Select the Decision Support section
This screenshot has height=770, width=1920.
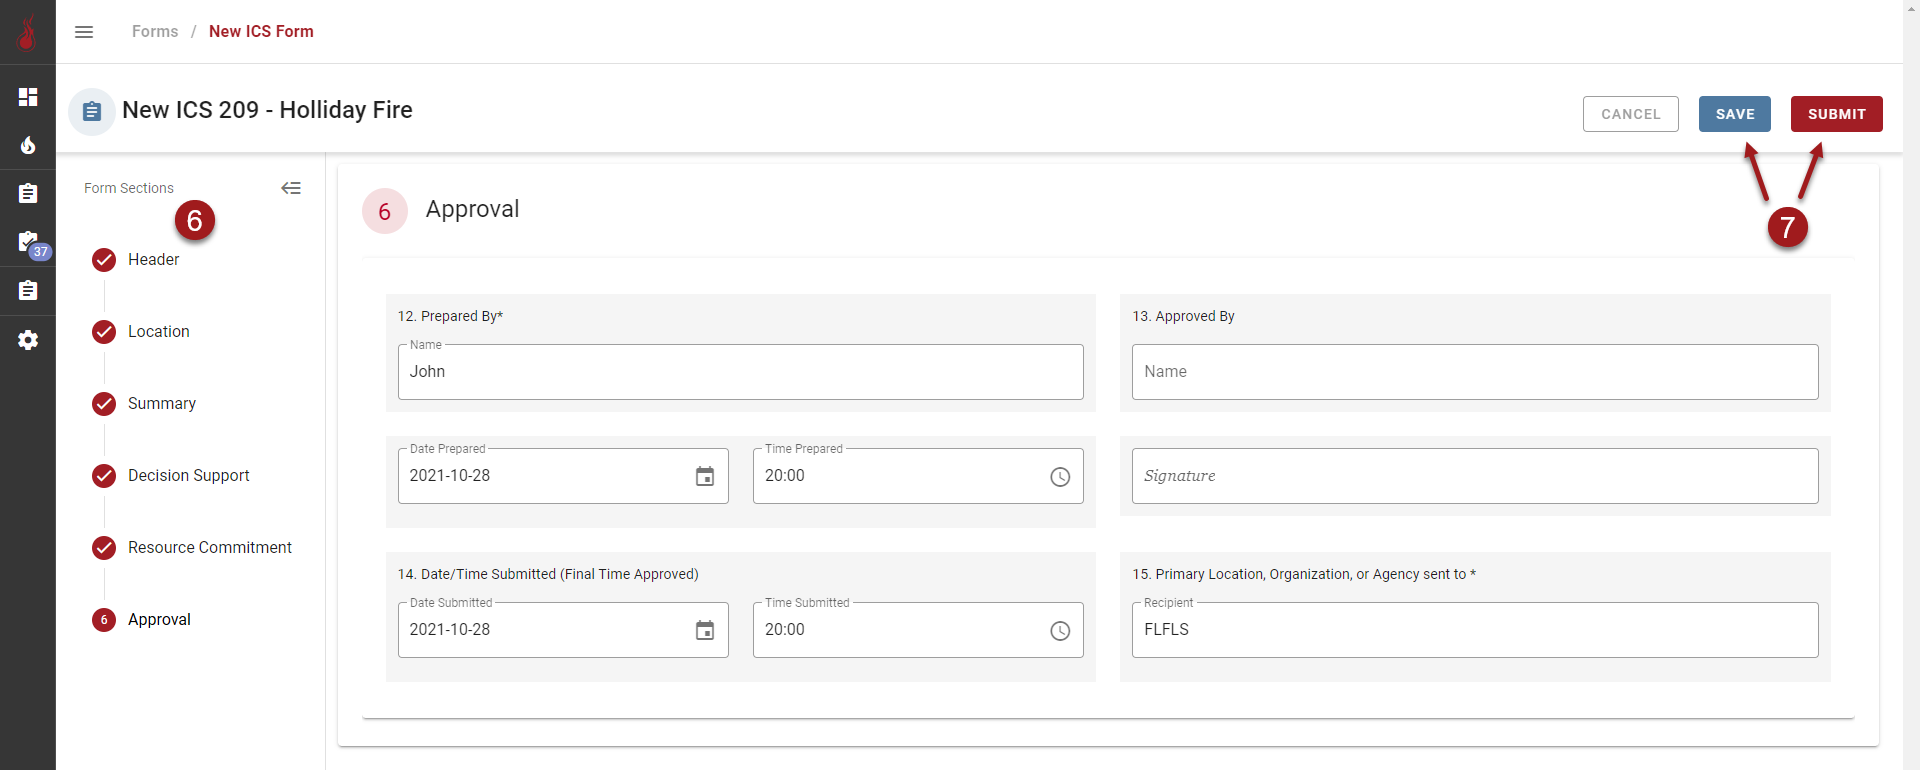point(188,476)
